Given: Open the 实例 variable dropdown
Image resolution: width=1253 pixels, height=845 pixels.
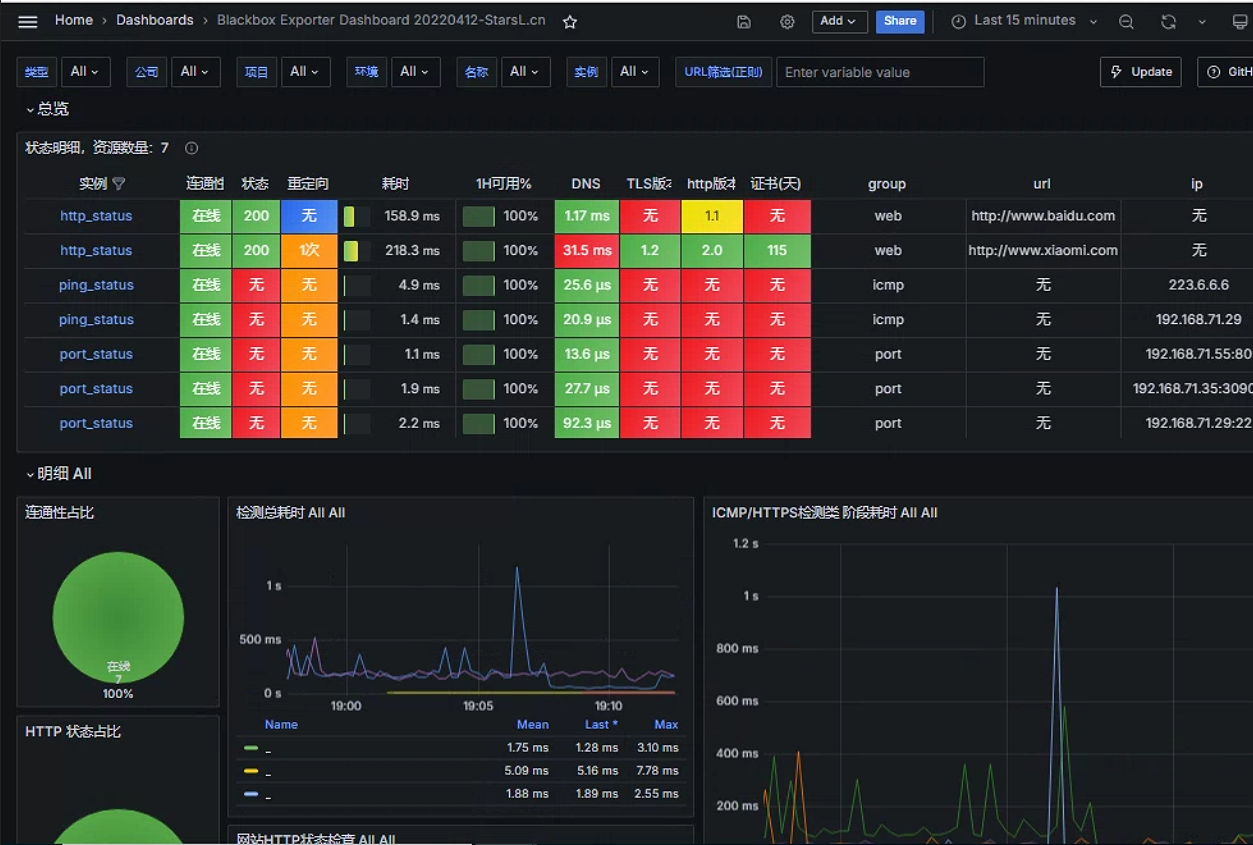Looking at the screenshot, I should coord(635,72).
